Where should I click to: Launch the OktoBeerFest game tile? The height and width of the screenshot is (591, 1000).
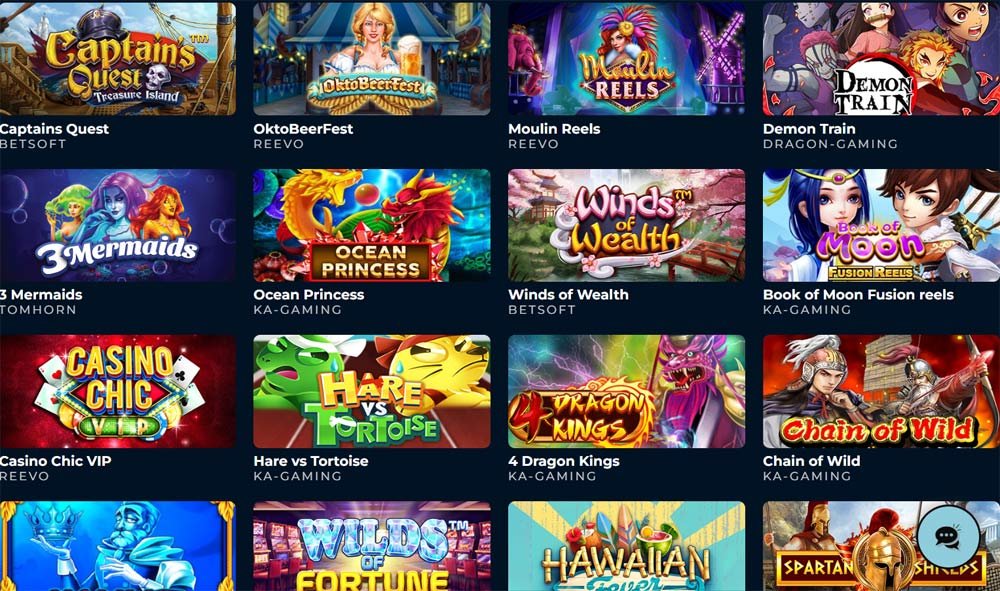[x=372, y=59]
